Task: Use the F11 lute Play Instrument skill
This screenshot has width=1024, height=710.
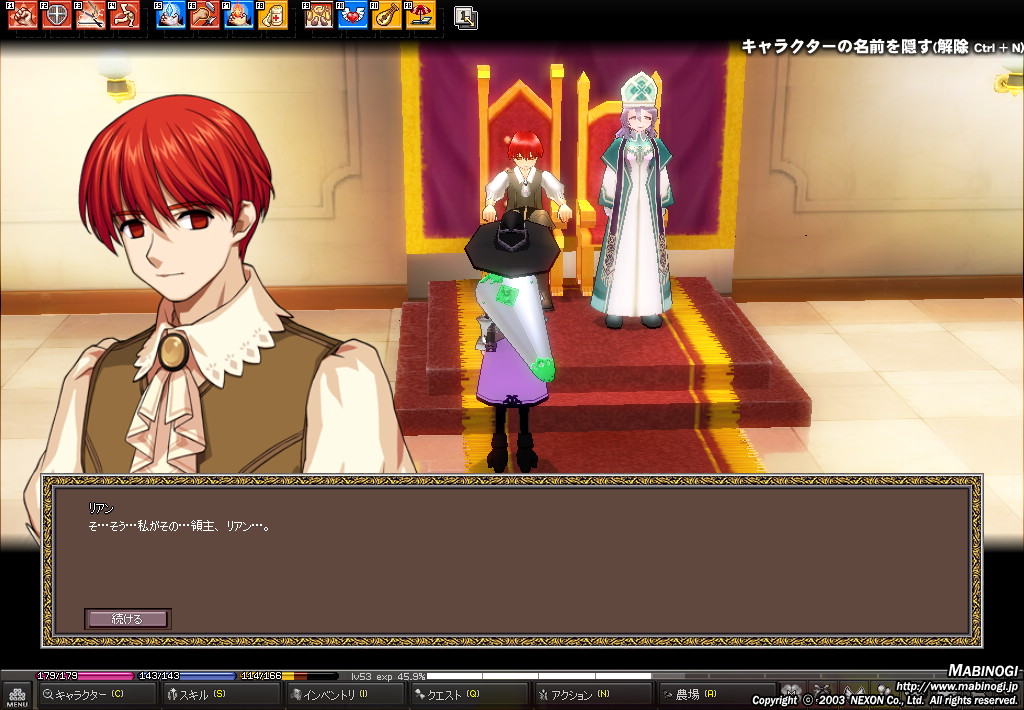Action: (387, 16)
